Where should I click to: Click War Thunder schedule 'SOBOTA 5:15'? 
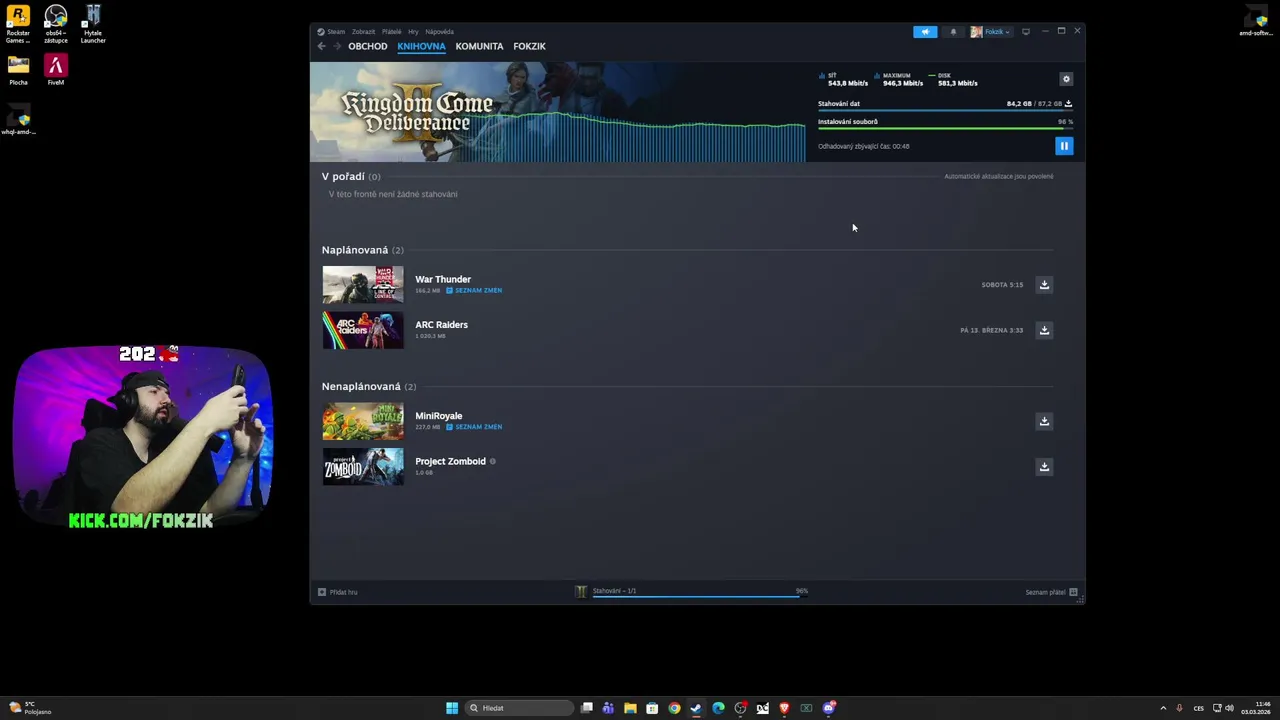1002,285
